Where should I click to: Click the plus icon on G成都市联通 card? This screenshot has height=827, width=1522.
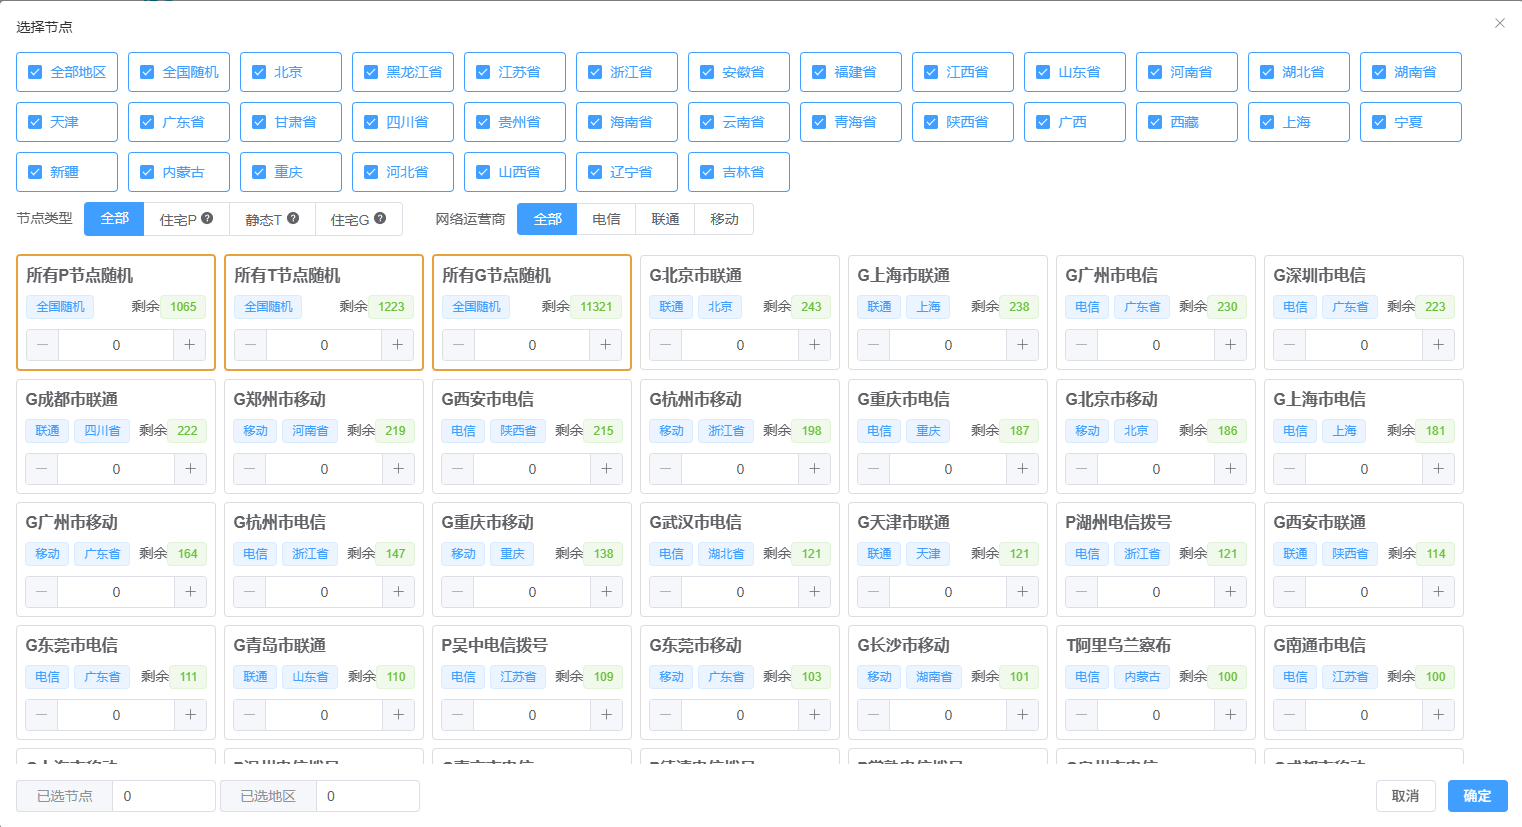click(x=190, y=469)
